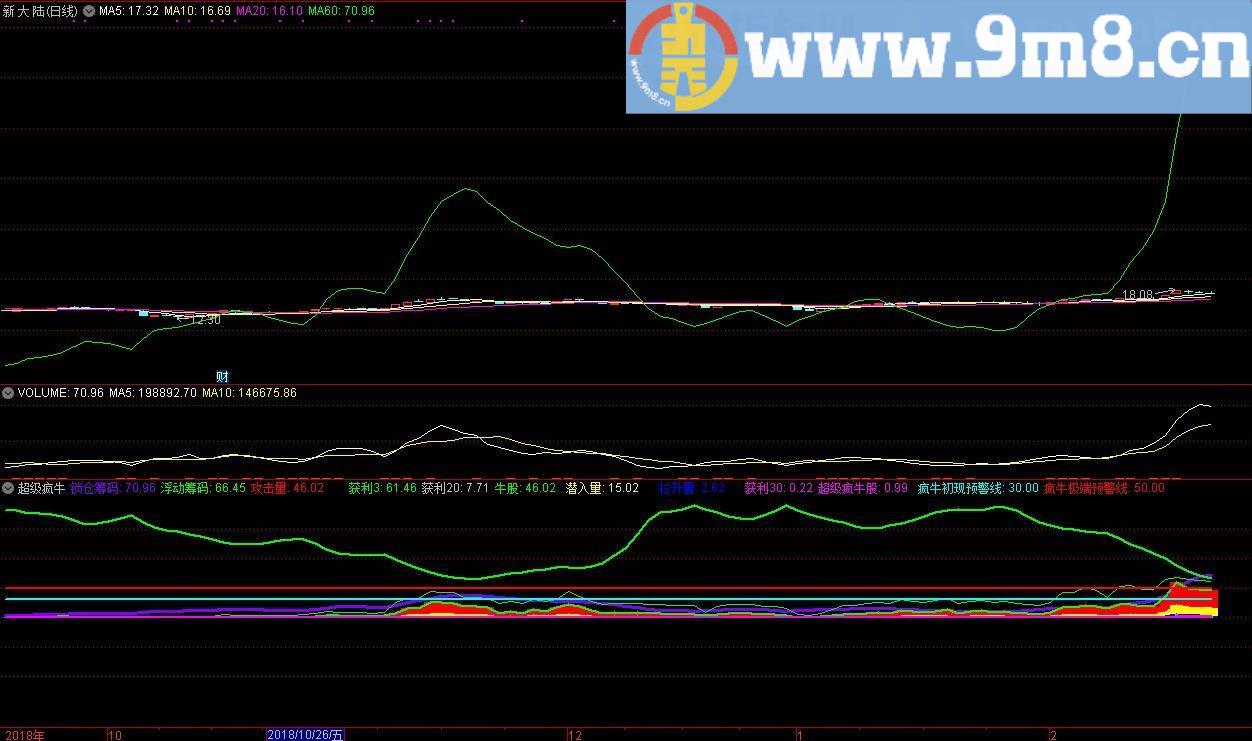
Task: Click the MA5: 17.32 label in main chart
Action: [x=129, y=11]
